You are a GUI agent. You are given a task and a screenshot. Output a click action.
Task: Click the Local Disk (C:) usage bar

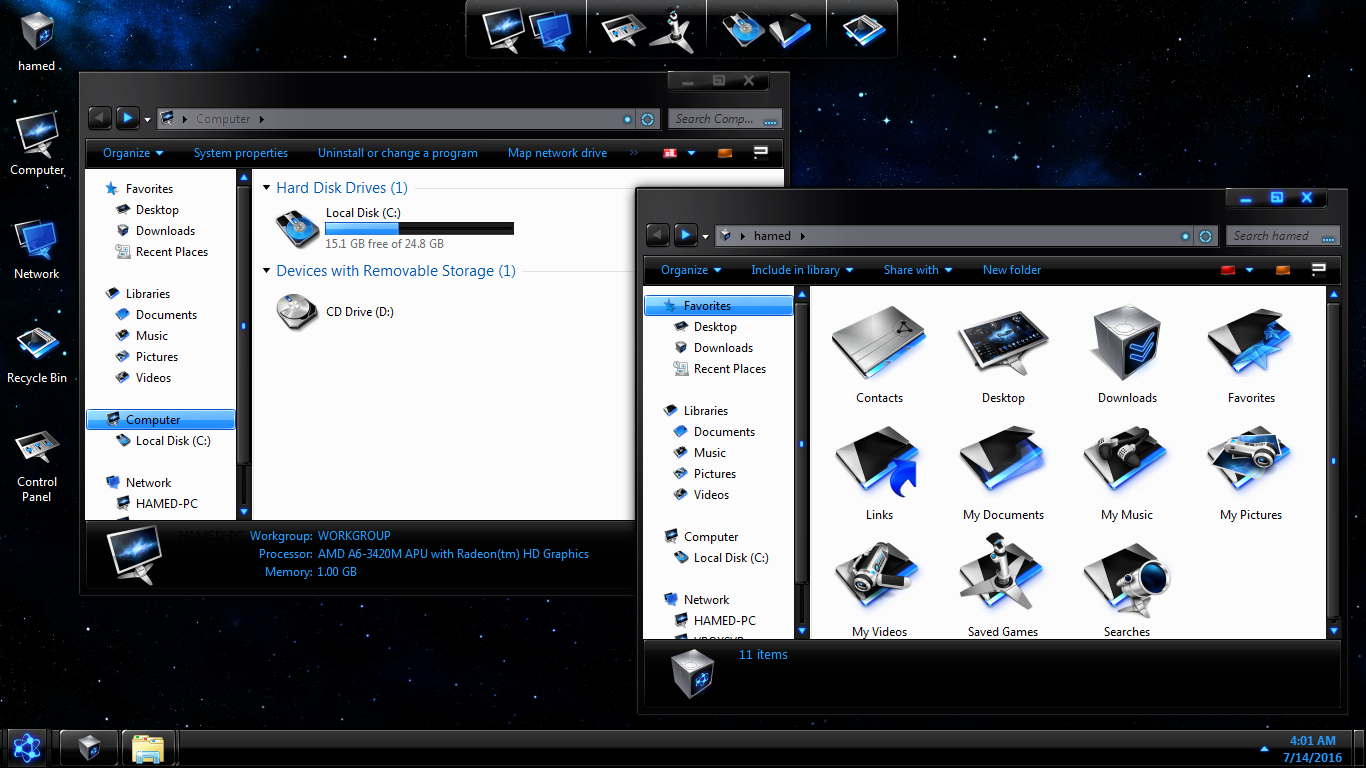click(419, 229)
